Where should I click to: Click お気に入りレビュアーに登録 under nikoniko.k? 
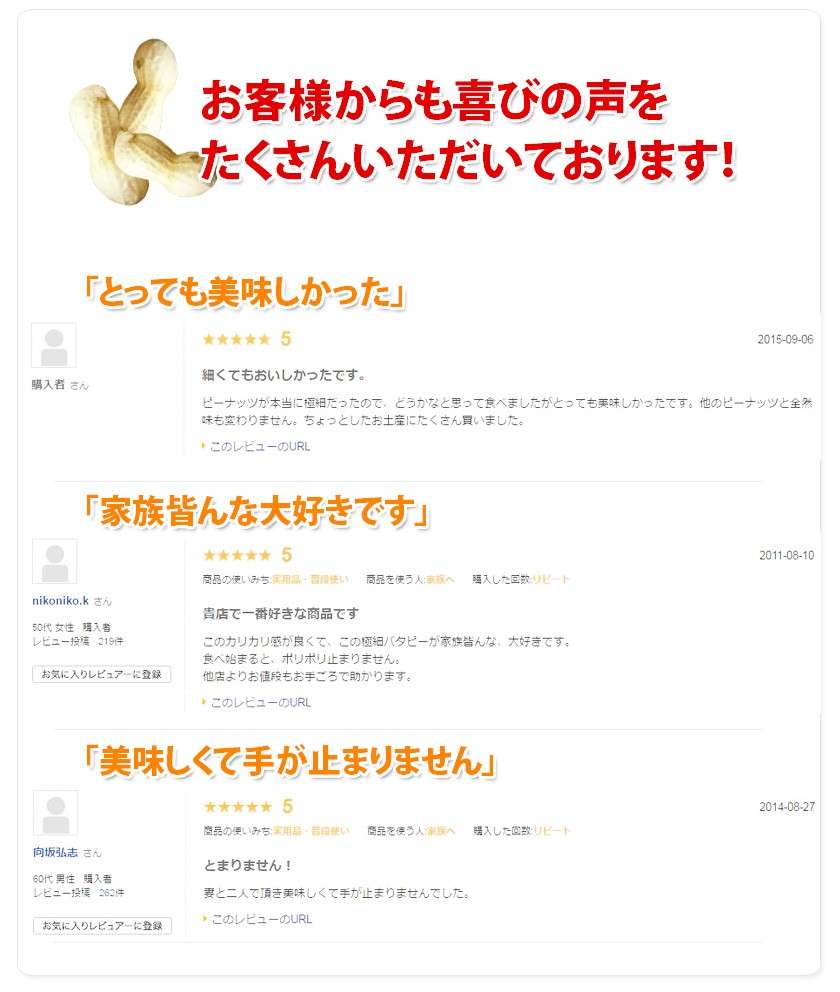click(101, 674)
